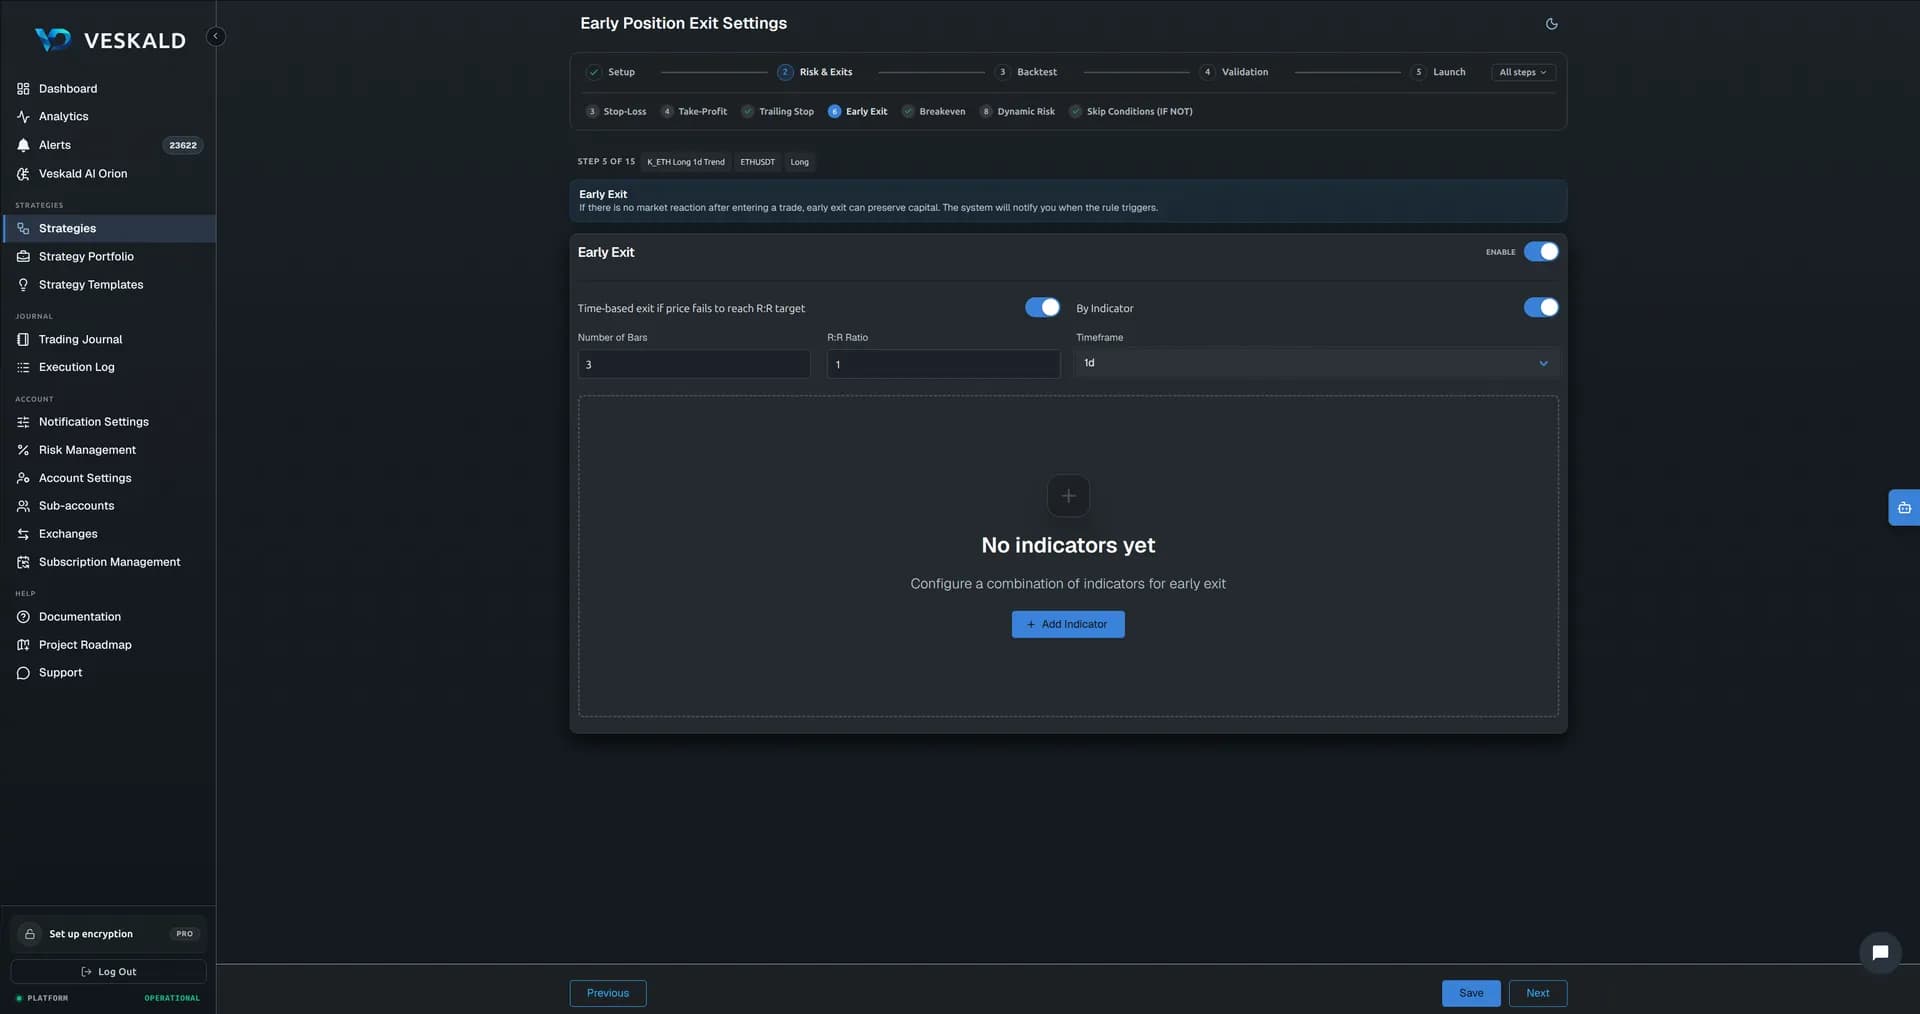The height and width of the screenshot is (1014, 1920).
Task: Click the Trading Journal book icon
Action: coord(23,340)
